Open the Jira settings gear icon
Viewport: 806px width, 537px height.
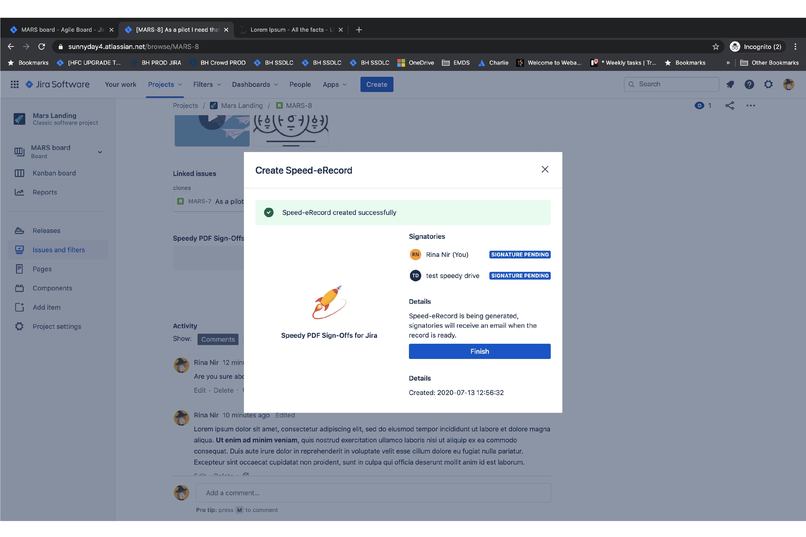pyautogui.click(x=768, y=84)
